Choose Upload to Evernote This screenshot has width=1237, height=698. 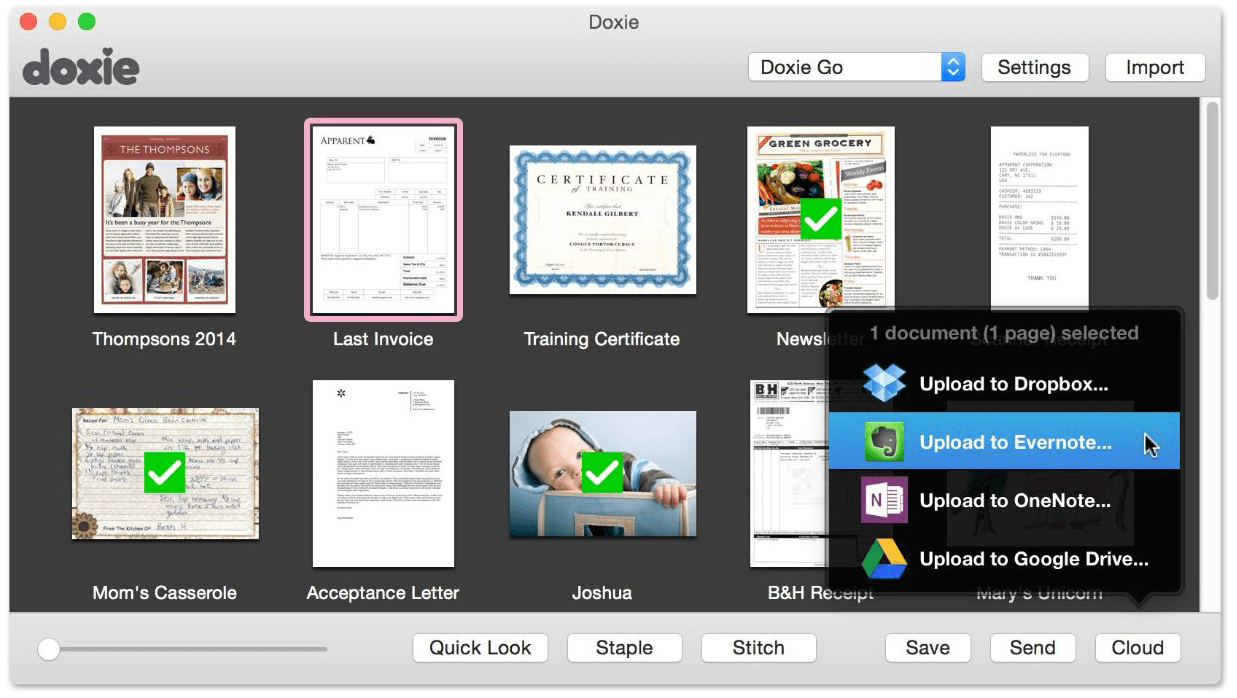pos(1004,442)
